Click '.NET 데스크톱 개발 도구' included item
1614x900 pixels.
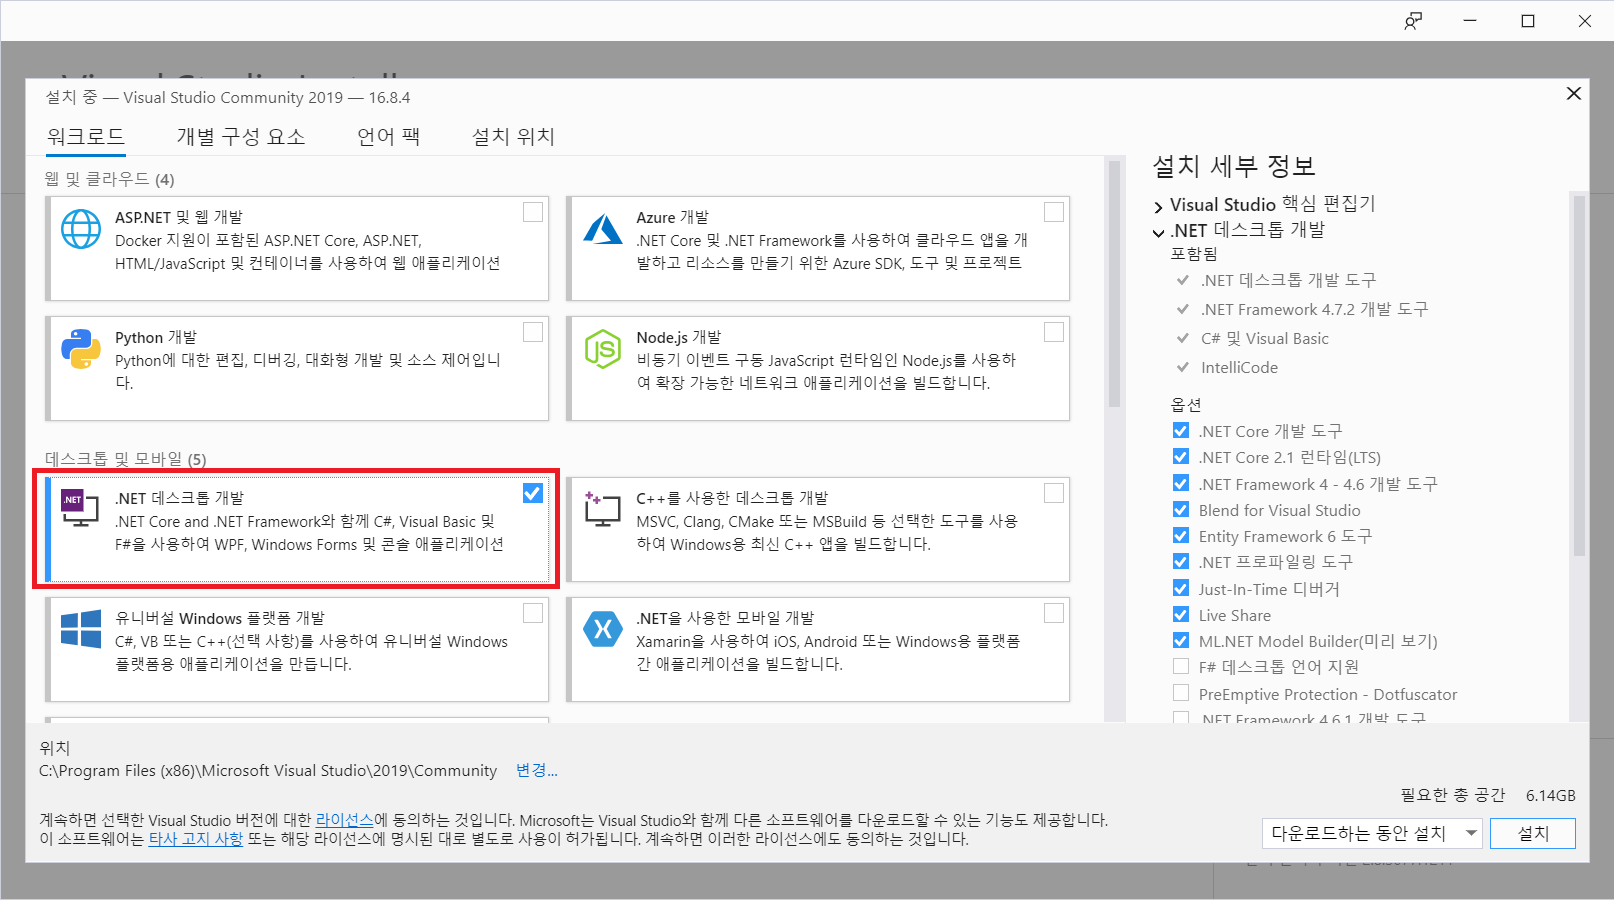tap(1288, 280)
